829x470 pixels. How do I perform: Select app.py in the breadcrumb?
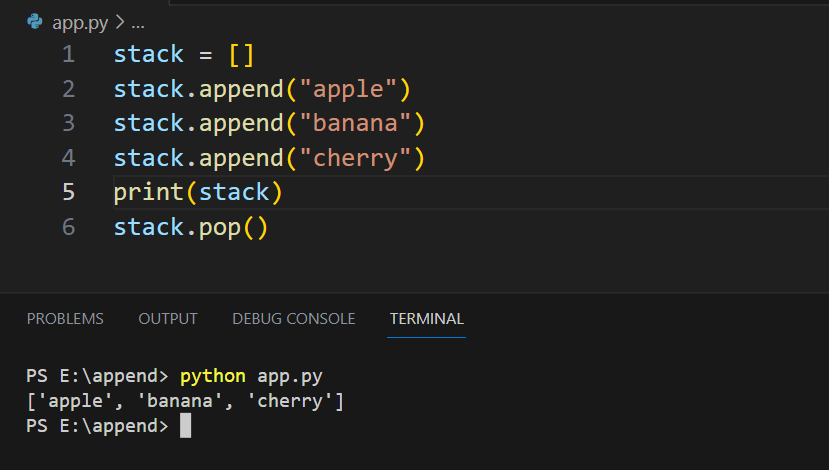click(80, 23)
